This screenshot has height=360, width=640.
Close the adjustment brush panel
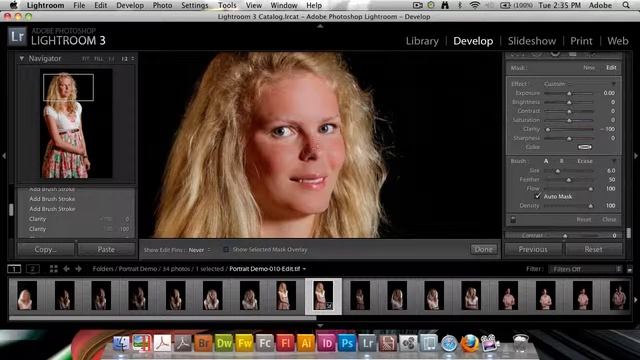[609, 220]
